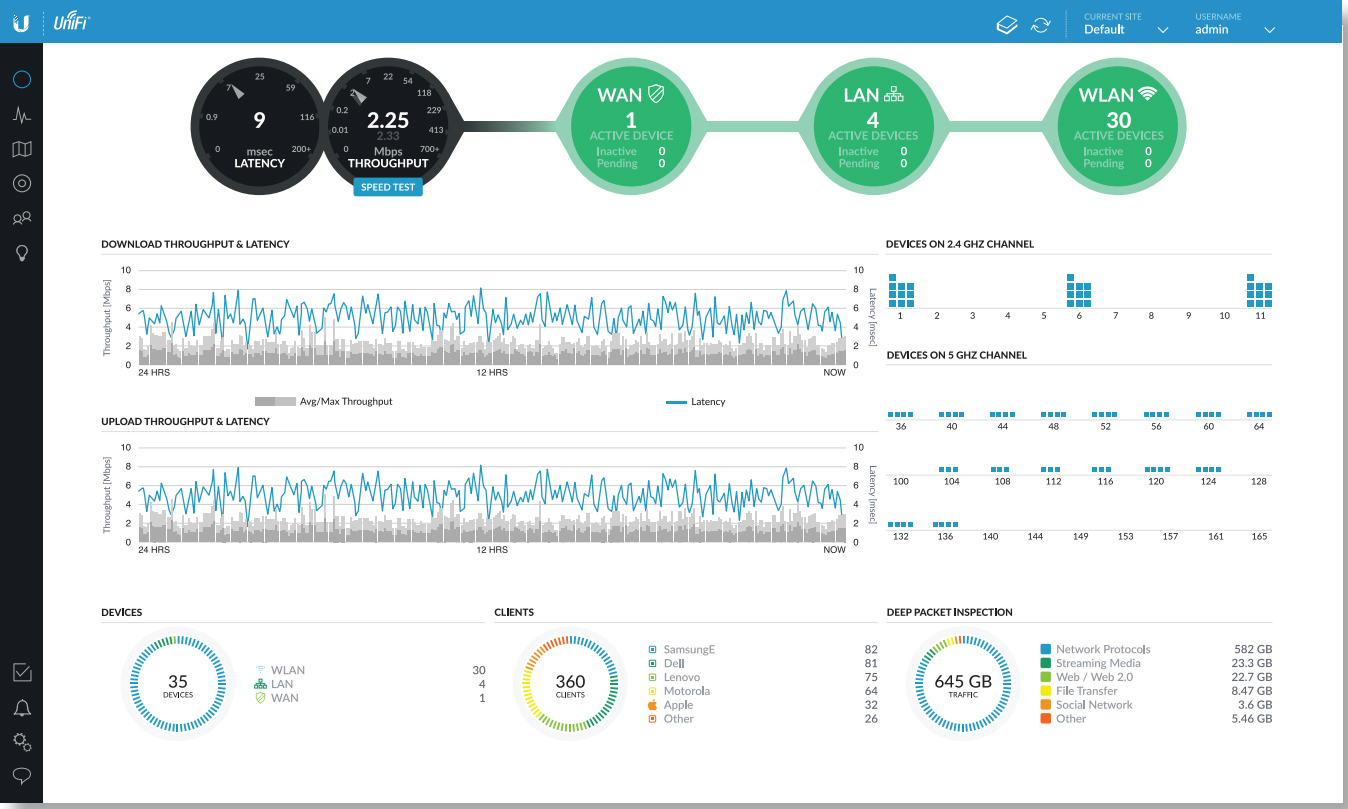Click the refresh icon in header
This screenshot has width=1348, height=809.
point(1041,24)
